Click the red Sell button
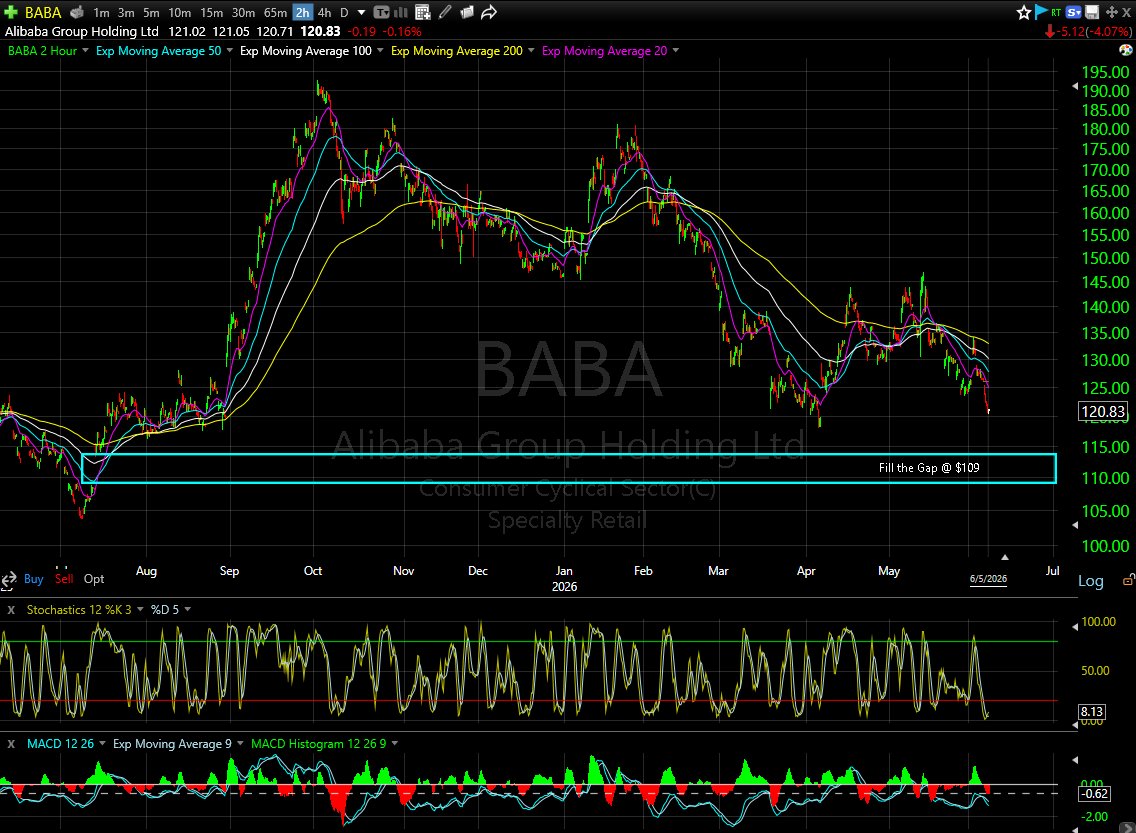The width and height of the screenshot is (1136, 833). [x=64, y=579]
